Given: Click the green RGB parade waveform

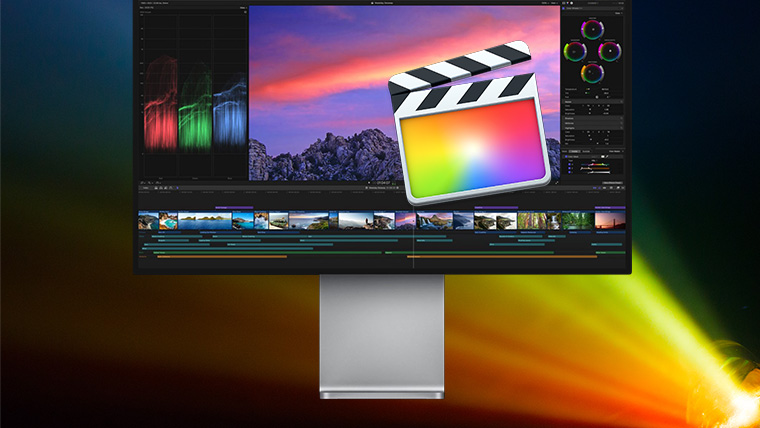Looking at the screenshot, I should tap(195, 108).
